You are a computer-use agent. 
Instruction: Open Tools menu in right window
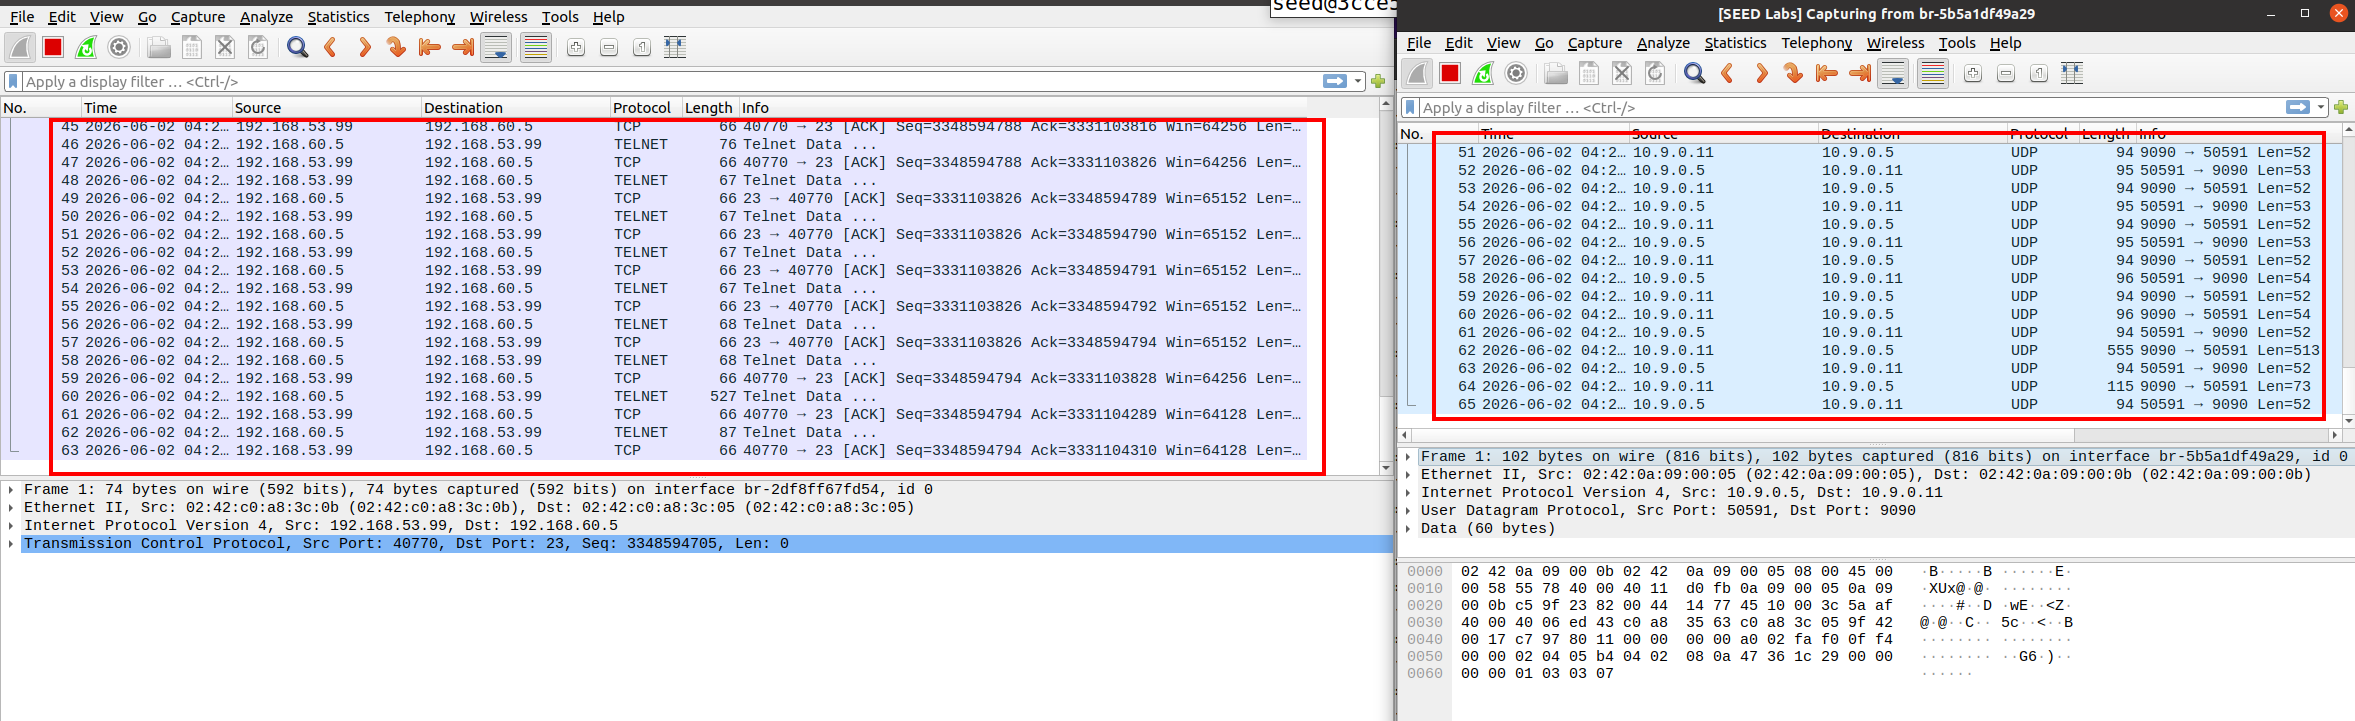click(1957, 43)
